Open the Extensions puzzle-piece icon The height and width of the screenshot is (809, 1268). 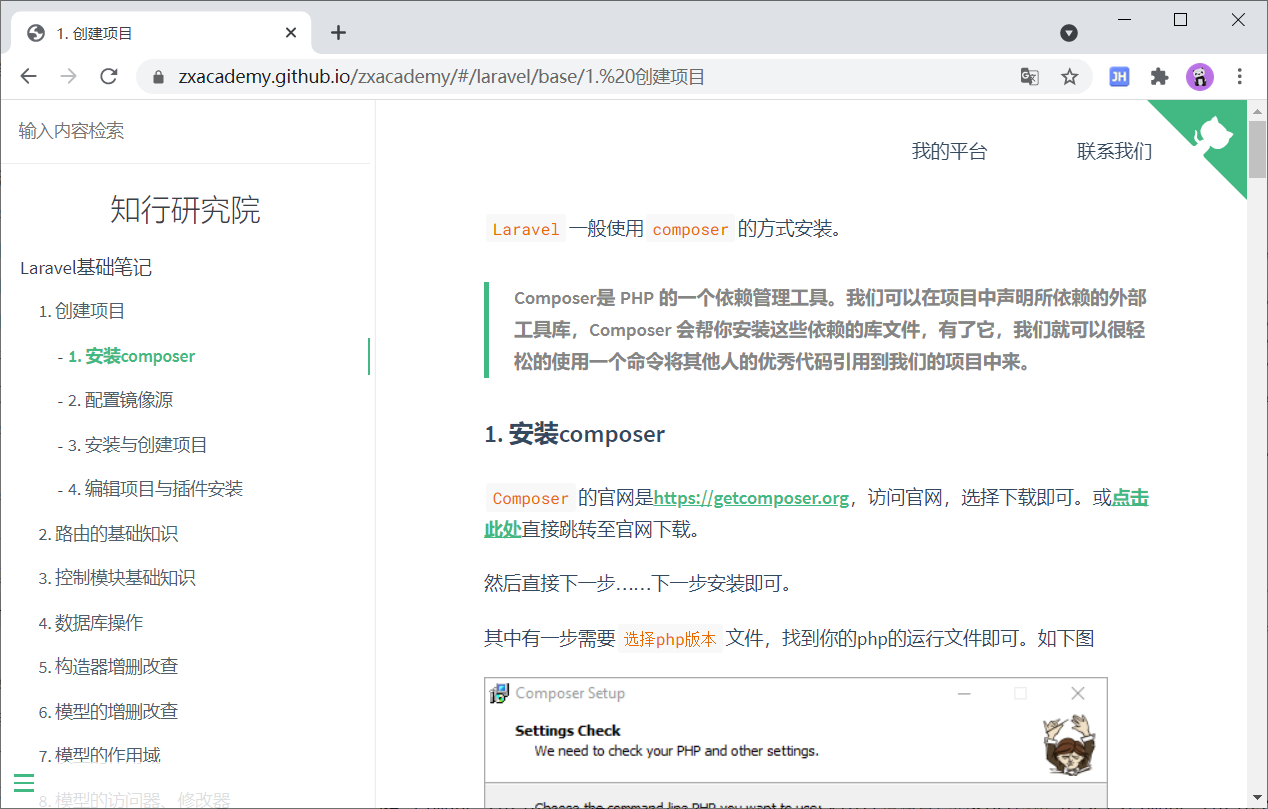click(1159, 76)
